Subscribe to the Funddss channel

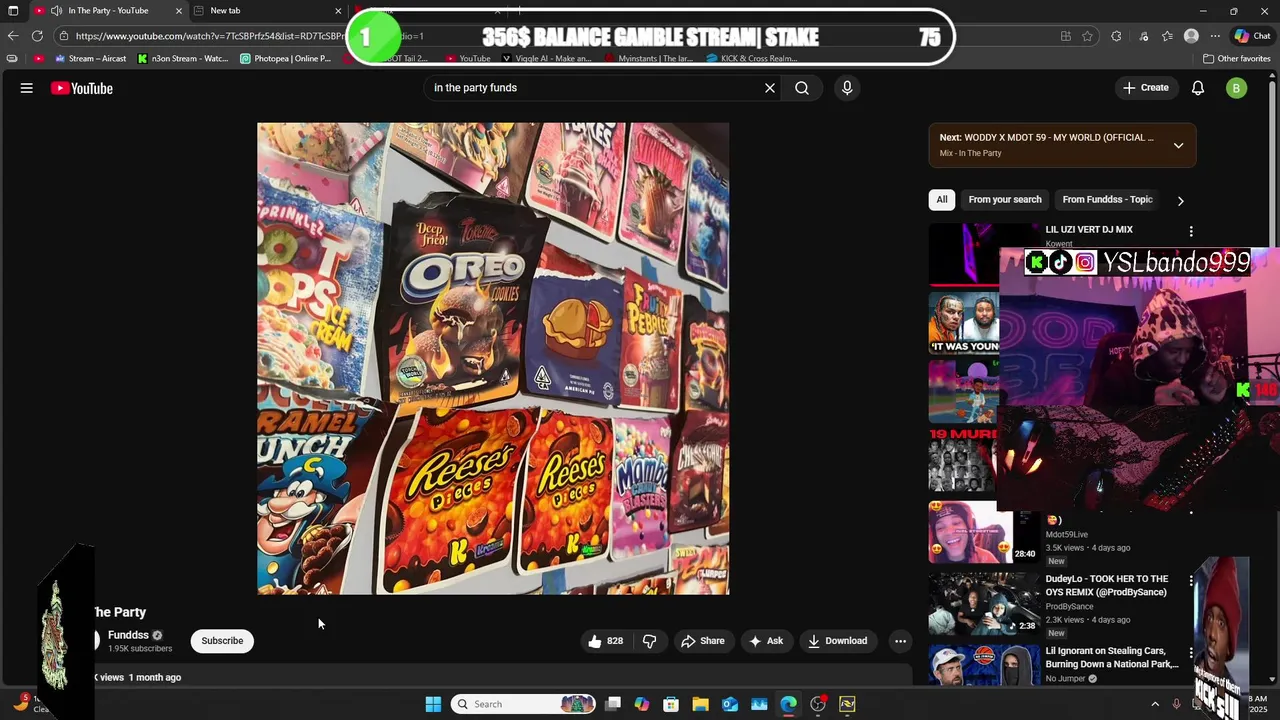(x=222, y=641)
